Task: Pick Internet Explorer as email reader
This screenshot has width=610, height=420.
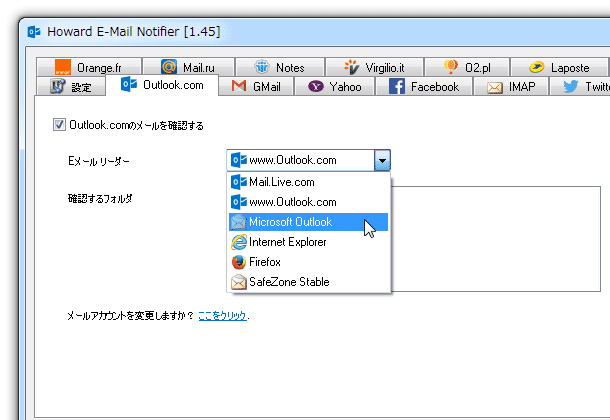Action: click(309, 242)
